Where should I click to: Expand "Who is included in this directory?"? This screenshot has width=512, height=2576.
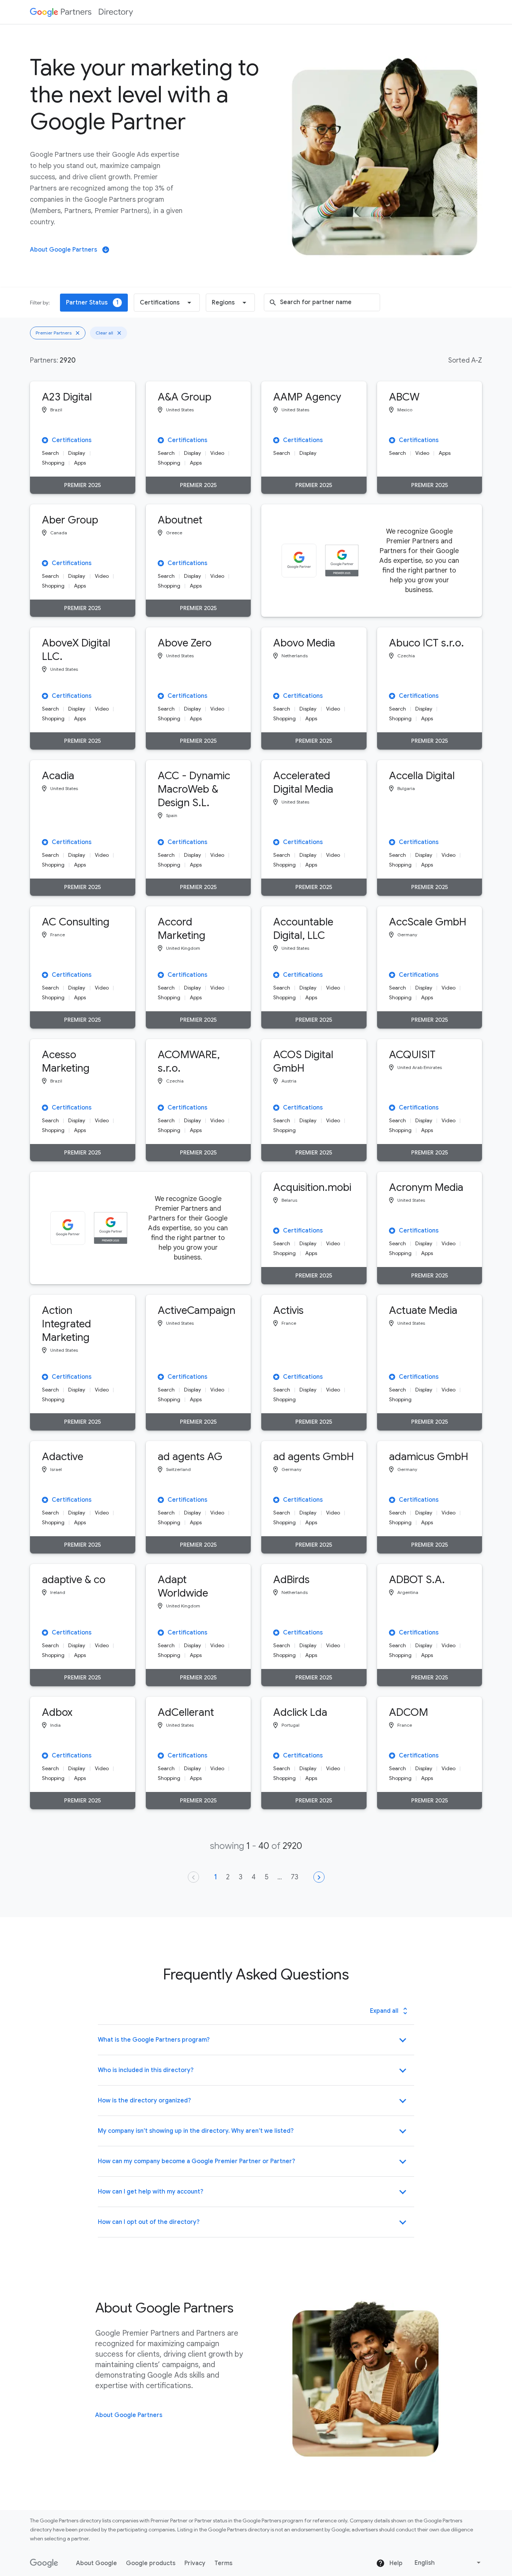click(x=255, y=2071)
